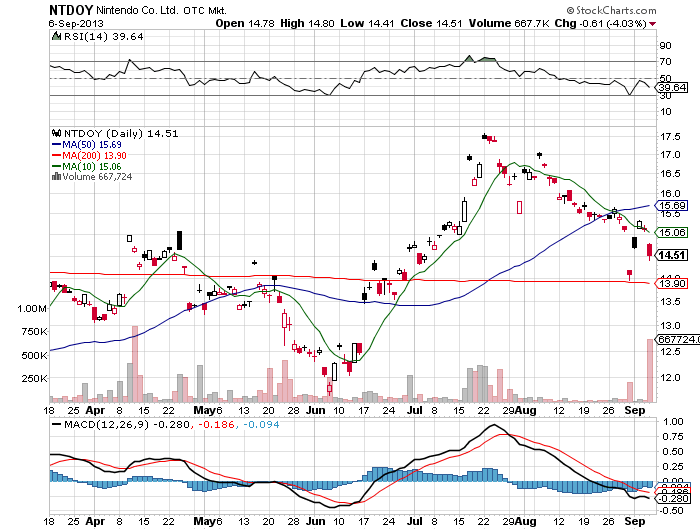Image resolution: width=700 pixels, height=530 pixels.
Task: Click the 'MA(200) 13.90' legend text
Action: click(x=94, y=155)
